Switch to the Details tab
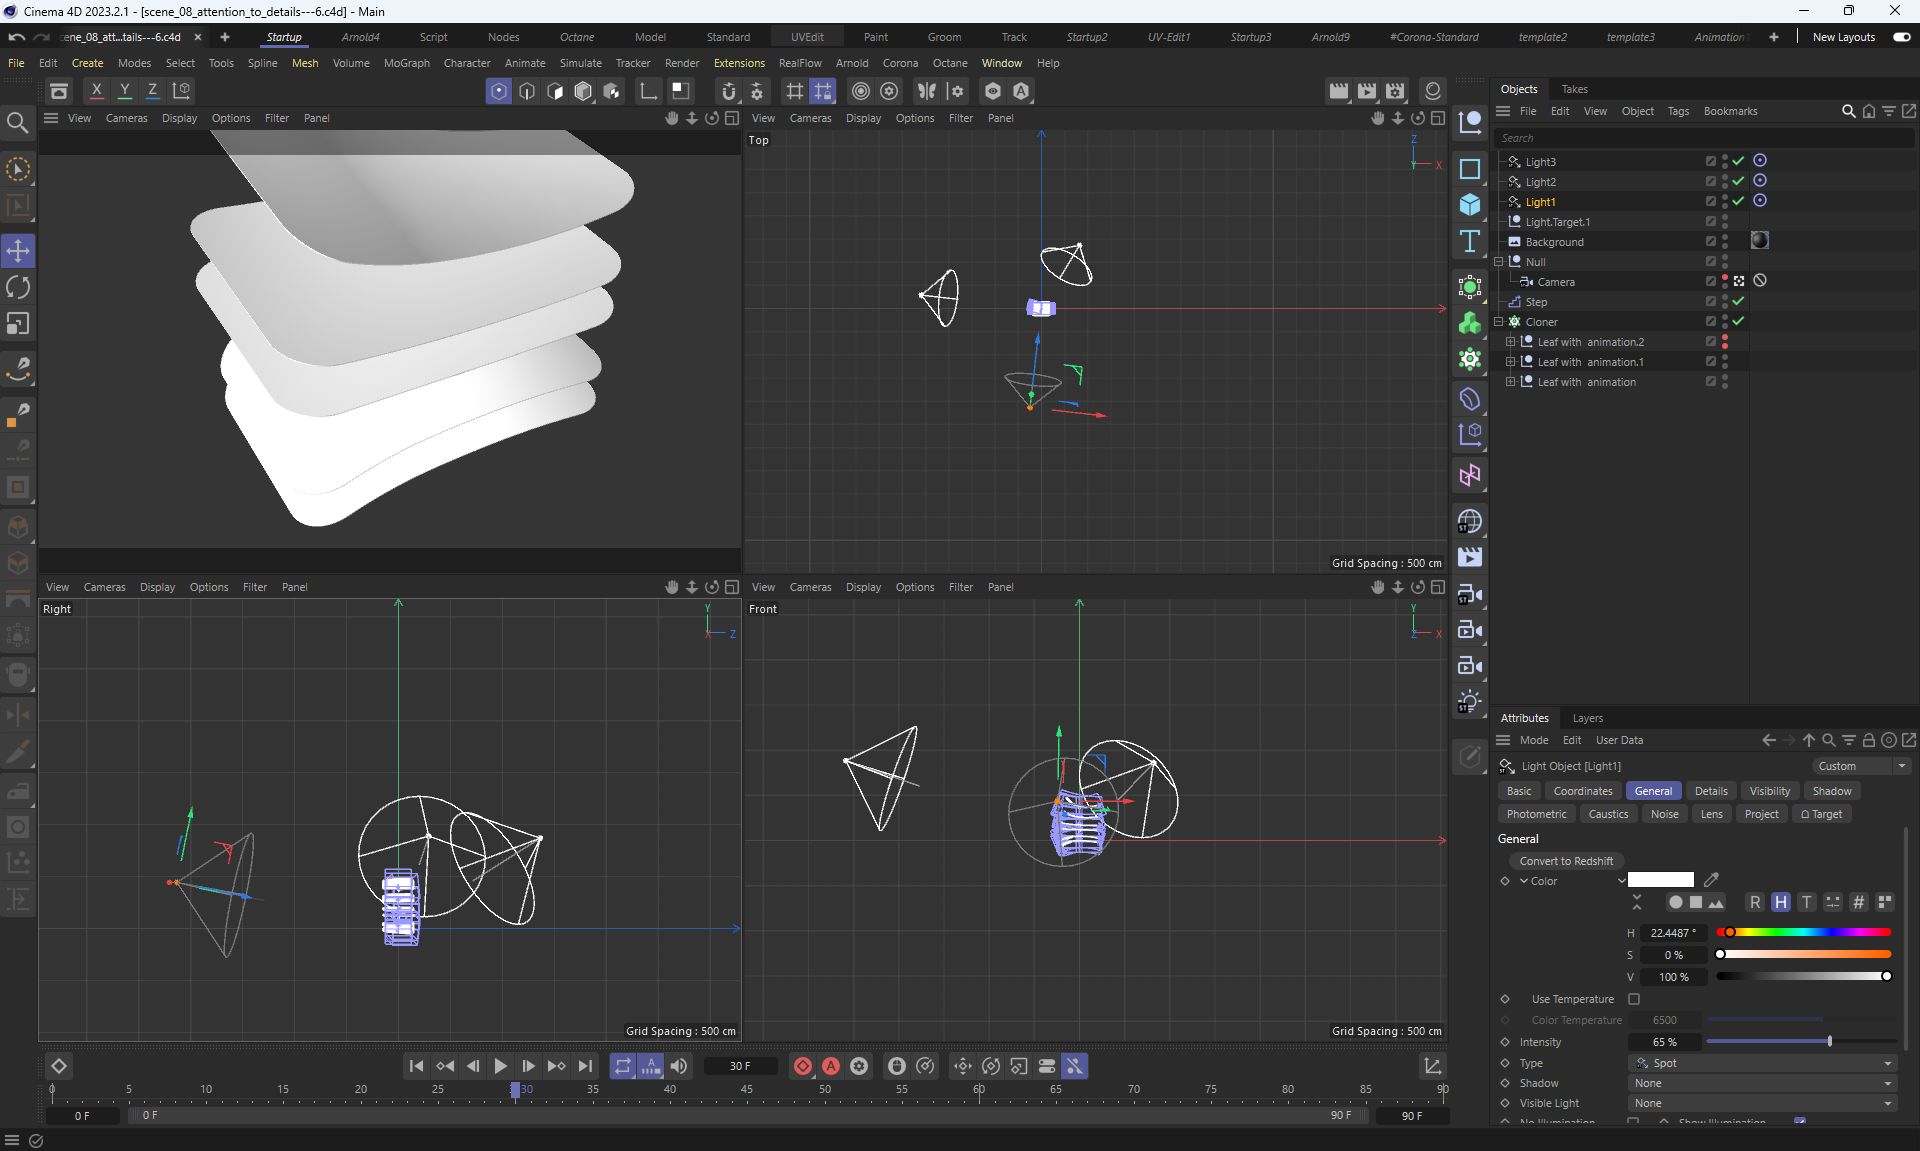 coord(1711,791)
